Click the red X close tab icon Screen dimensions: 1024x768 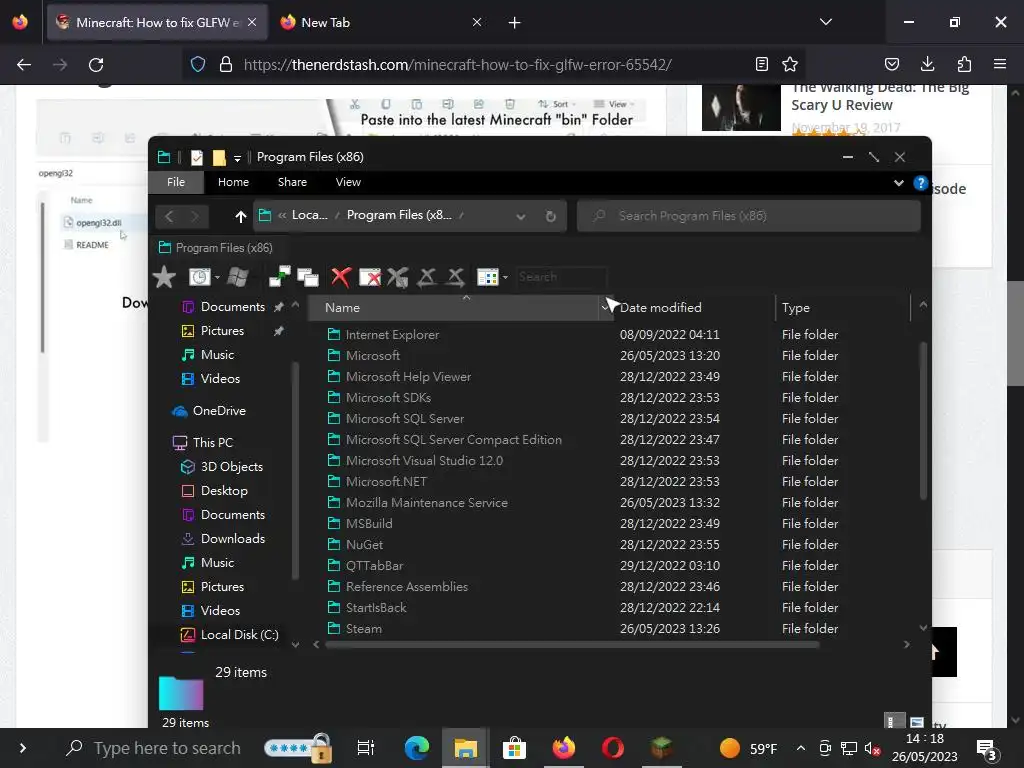(341, 277)
